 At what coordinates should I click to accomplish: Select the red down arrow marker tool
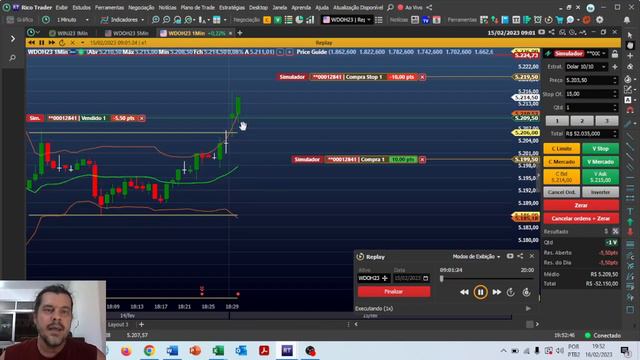(x=630, y=233)
